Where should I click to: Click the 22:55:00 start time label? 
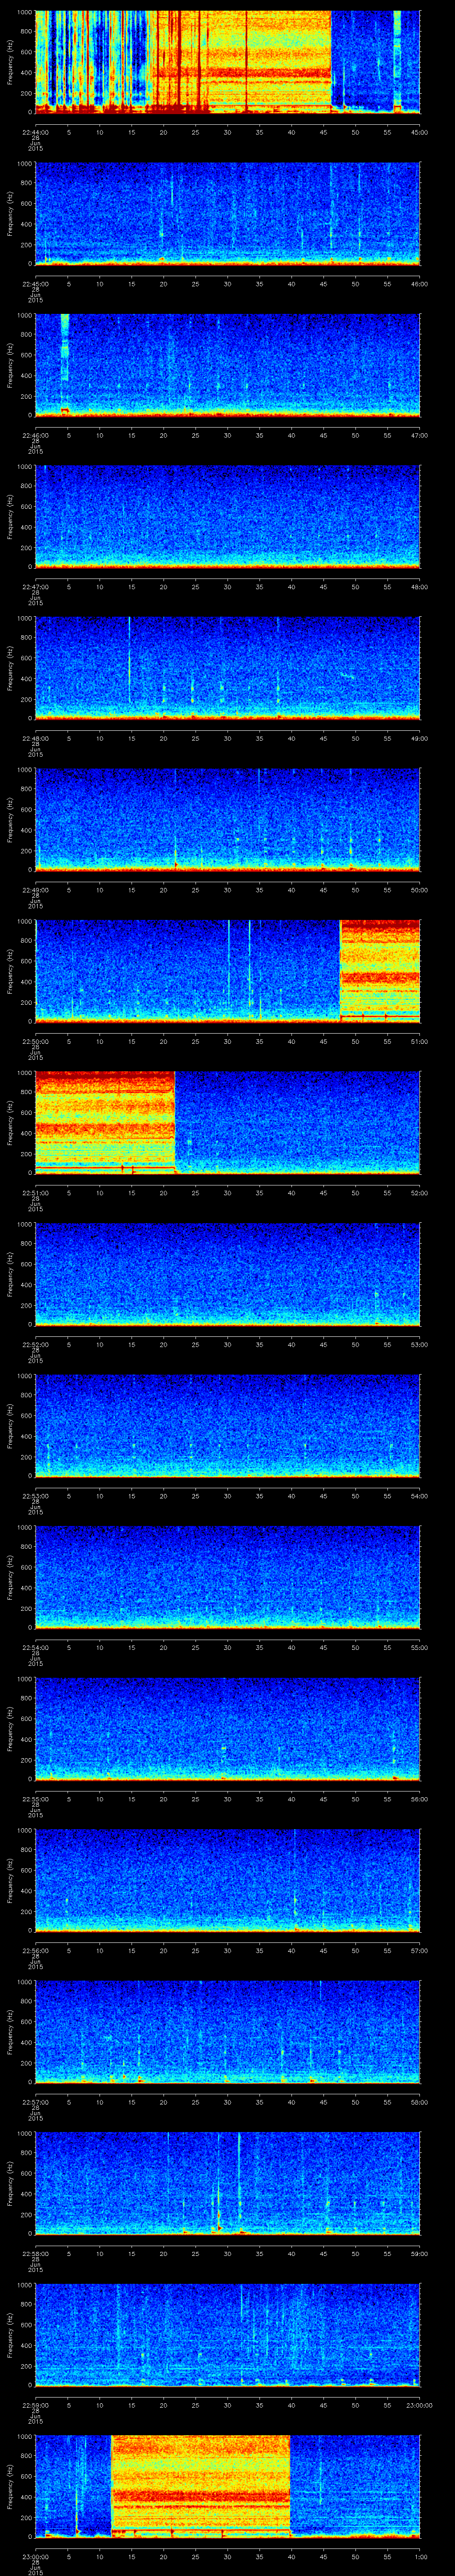36,1799
